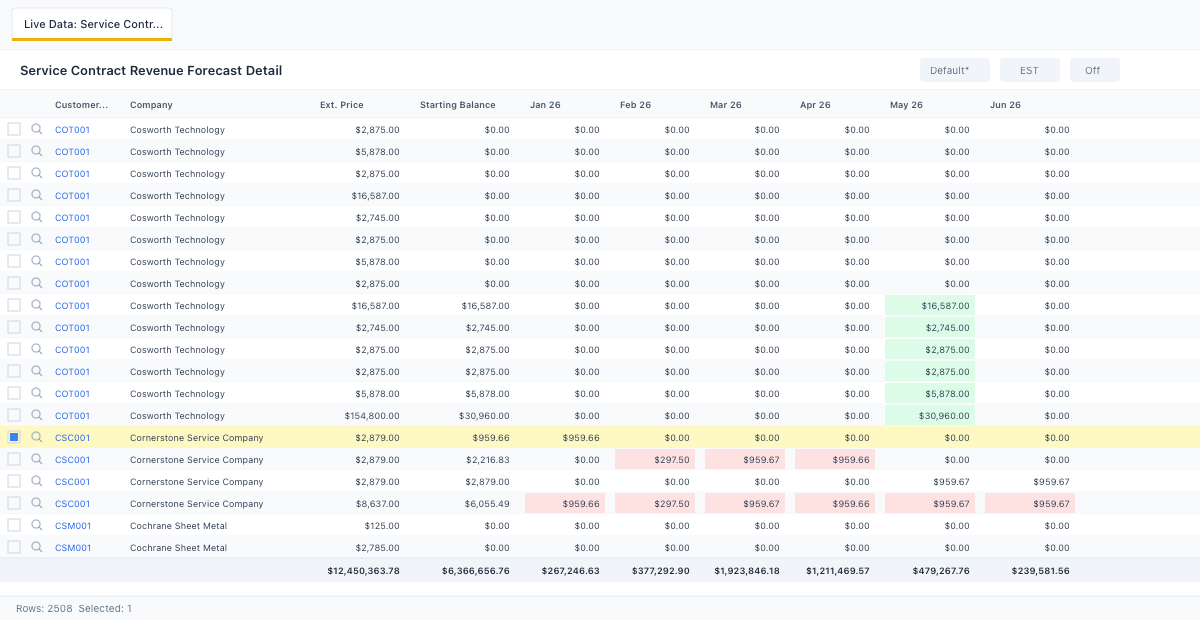Click the Starting Balance column header
Image resolution: width=1200 pixels, height=620 pixels.
(457, 105)
